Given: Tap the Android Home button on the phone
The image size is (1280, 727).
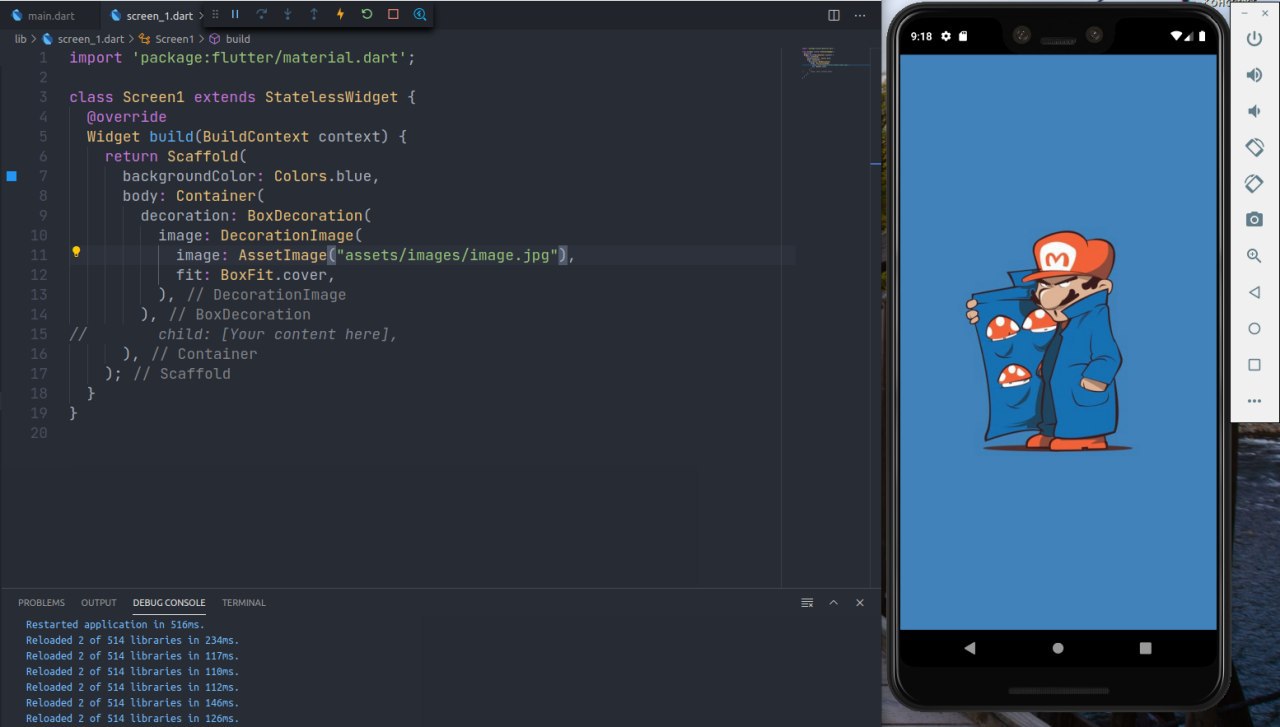Looking at the screenshot, I should tap(1058, 648).
